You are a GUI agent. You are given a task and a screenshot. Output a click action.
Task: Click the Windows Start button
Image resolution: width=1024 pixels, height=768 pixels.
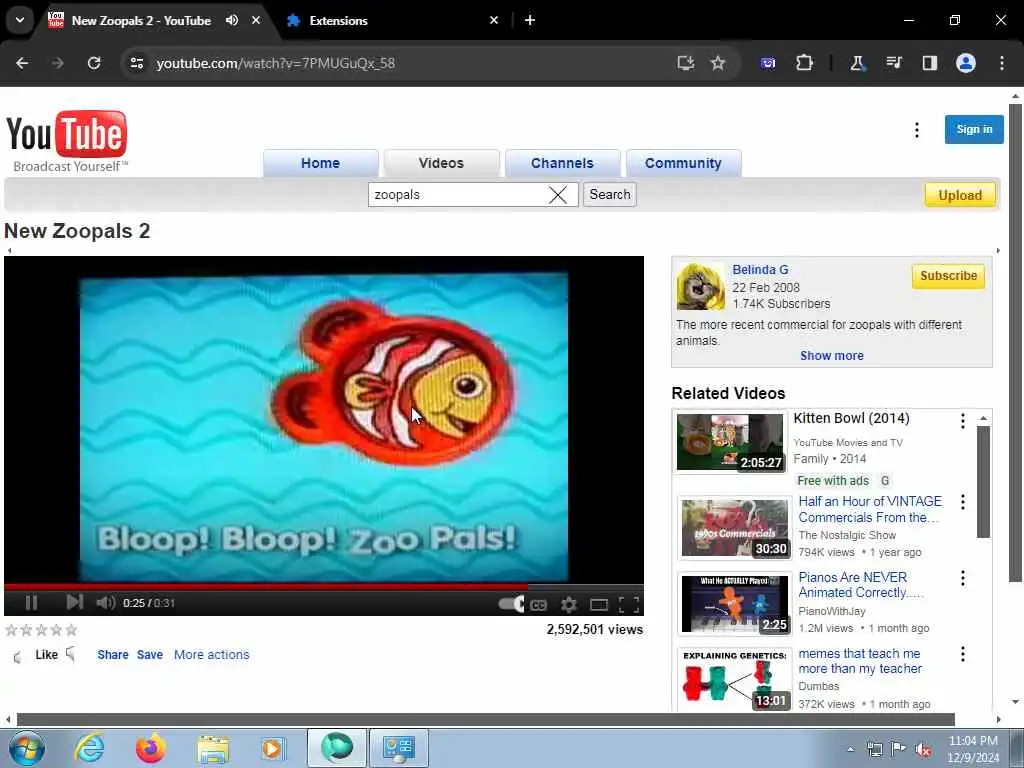[x=27, y=748]
